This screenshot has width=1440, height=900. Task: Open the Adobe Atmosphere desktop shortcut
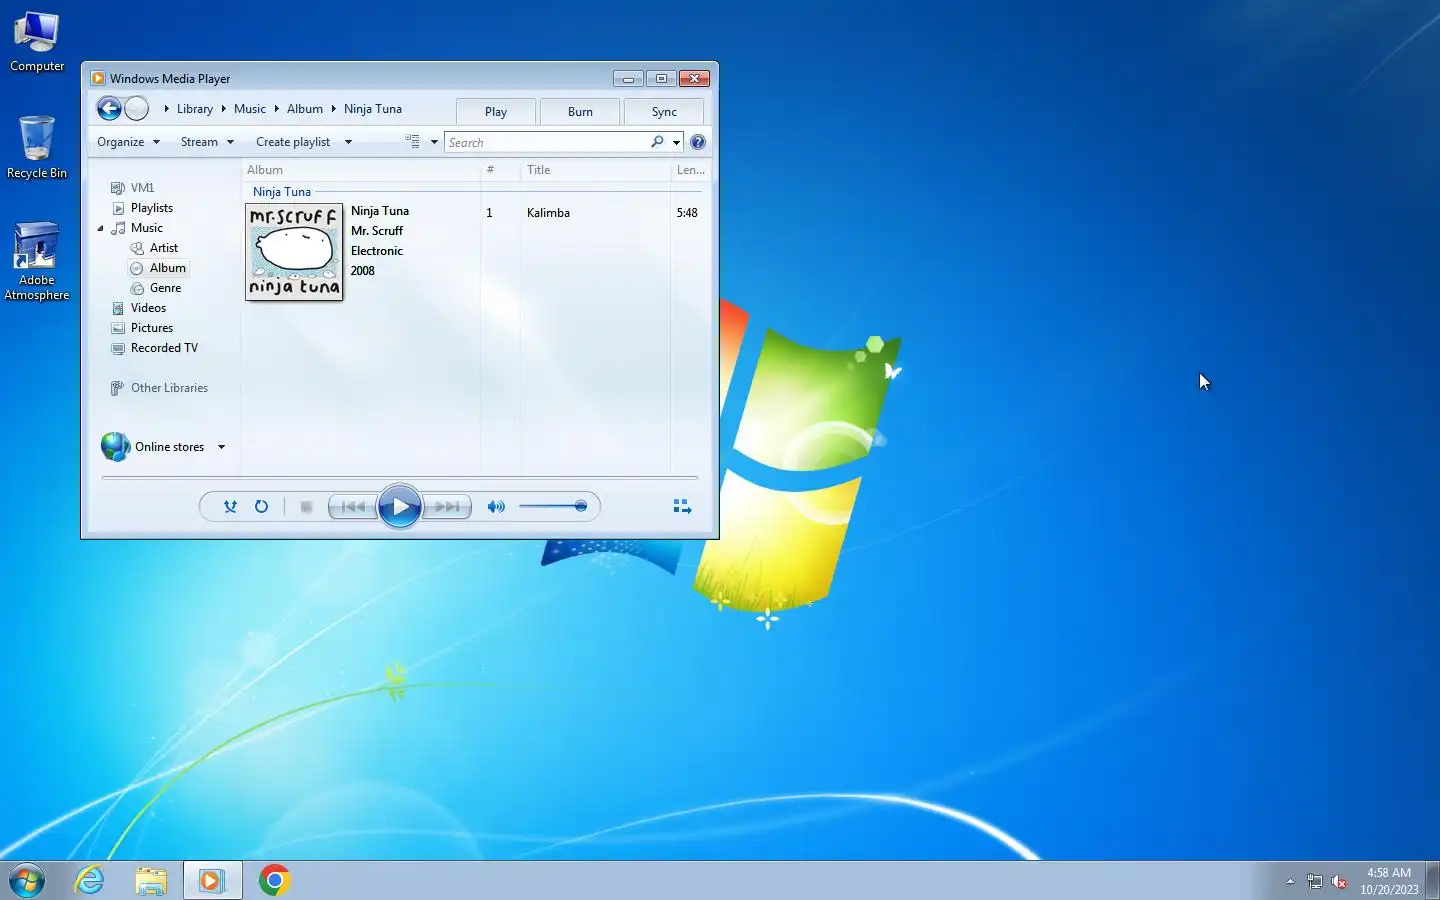click(37, 262)
